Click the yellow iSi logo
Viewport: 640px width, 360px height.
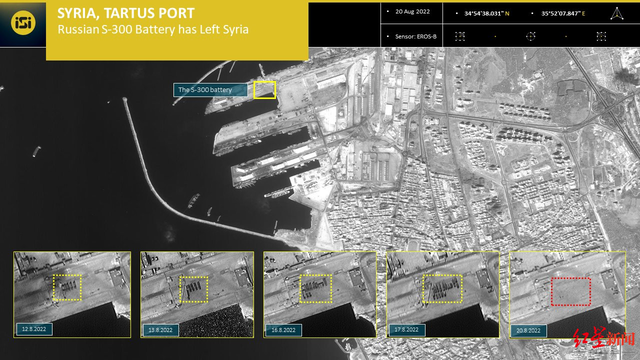[x=23, y=22]
